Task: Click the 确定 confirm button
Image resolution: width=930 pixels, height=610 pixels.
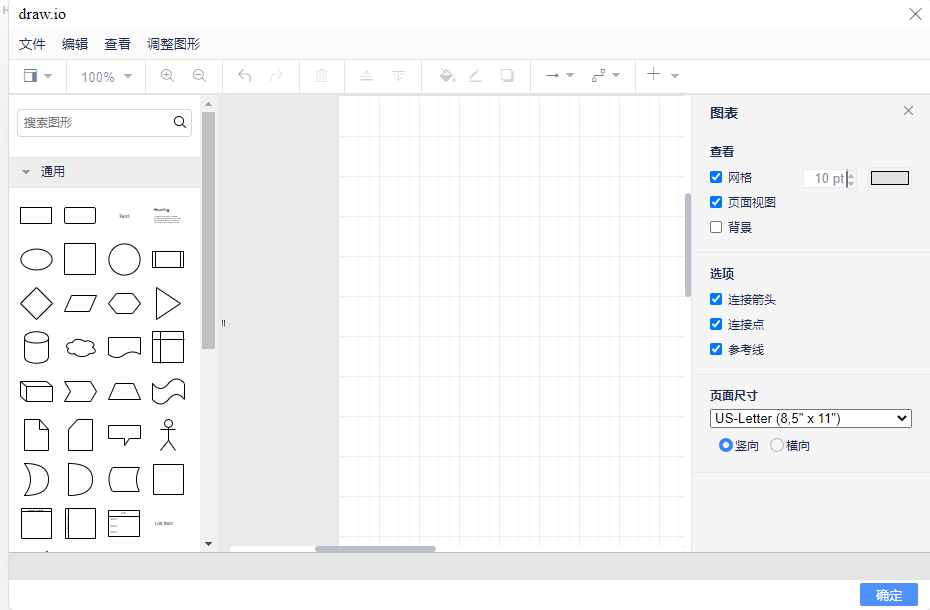Action: (x=888, y=595)
